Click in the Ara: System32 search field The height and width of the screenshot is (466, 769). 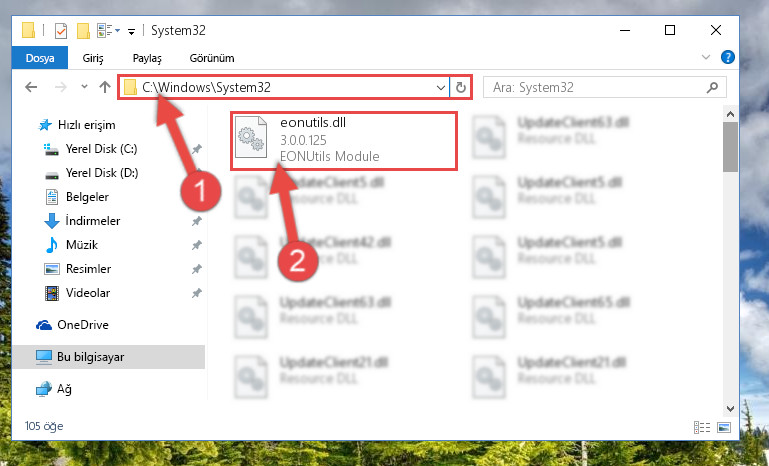(596, 87)
